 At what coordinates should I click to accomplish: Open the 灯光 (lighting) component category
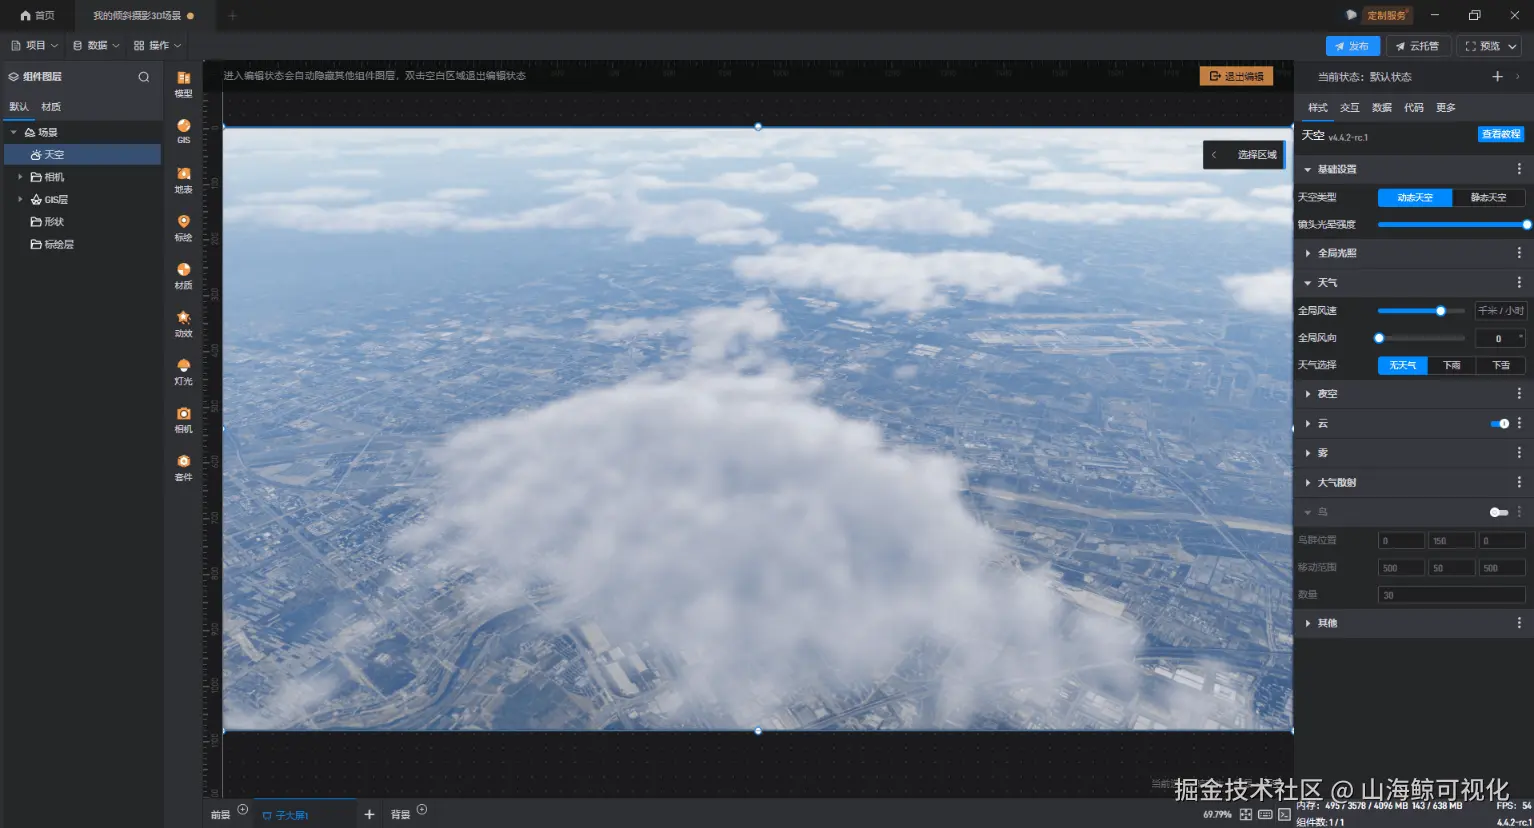(183, 372)
